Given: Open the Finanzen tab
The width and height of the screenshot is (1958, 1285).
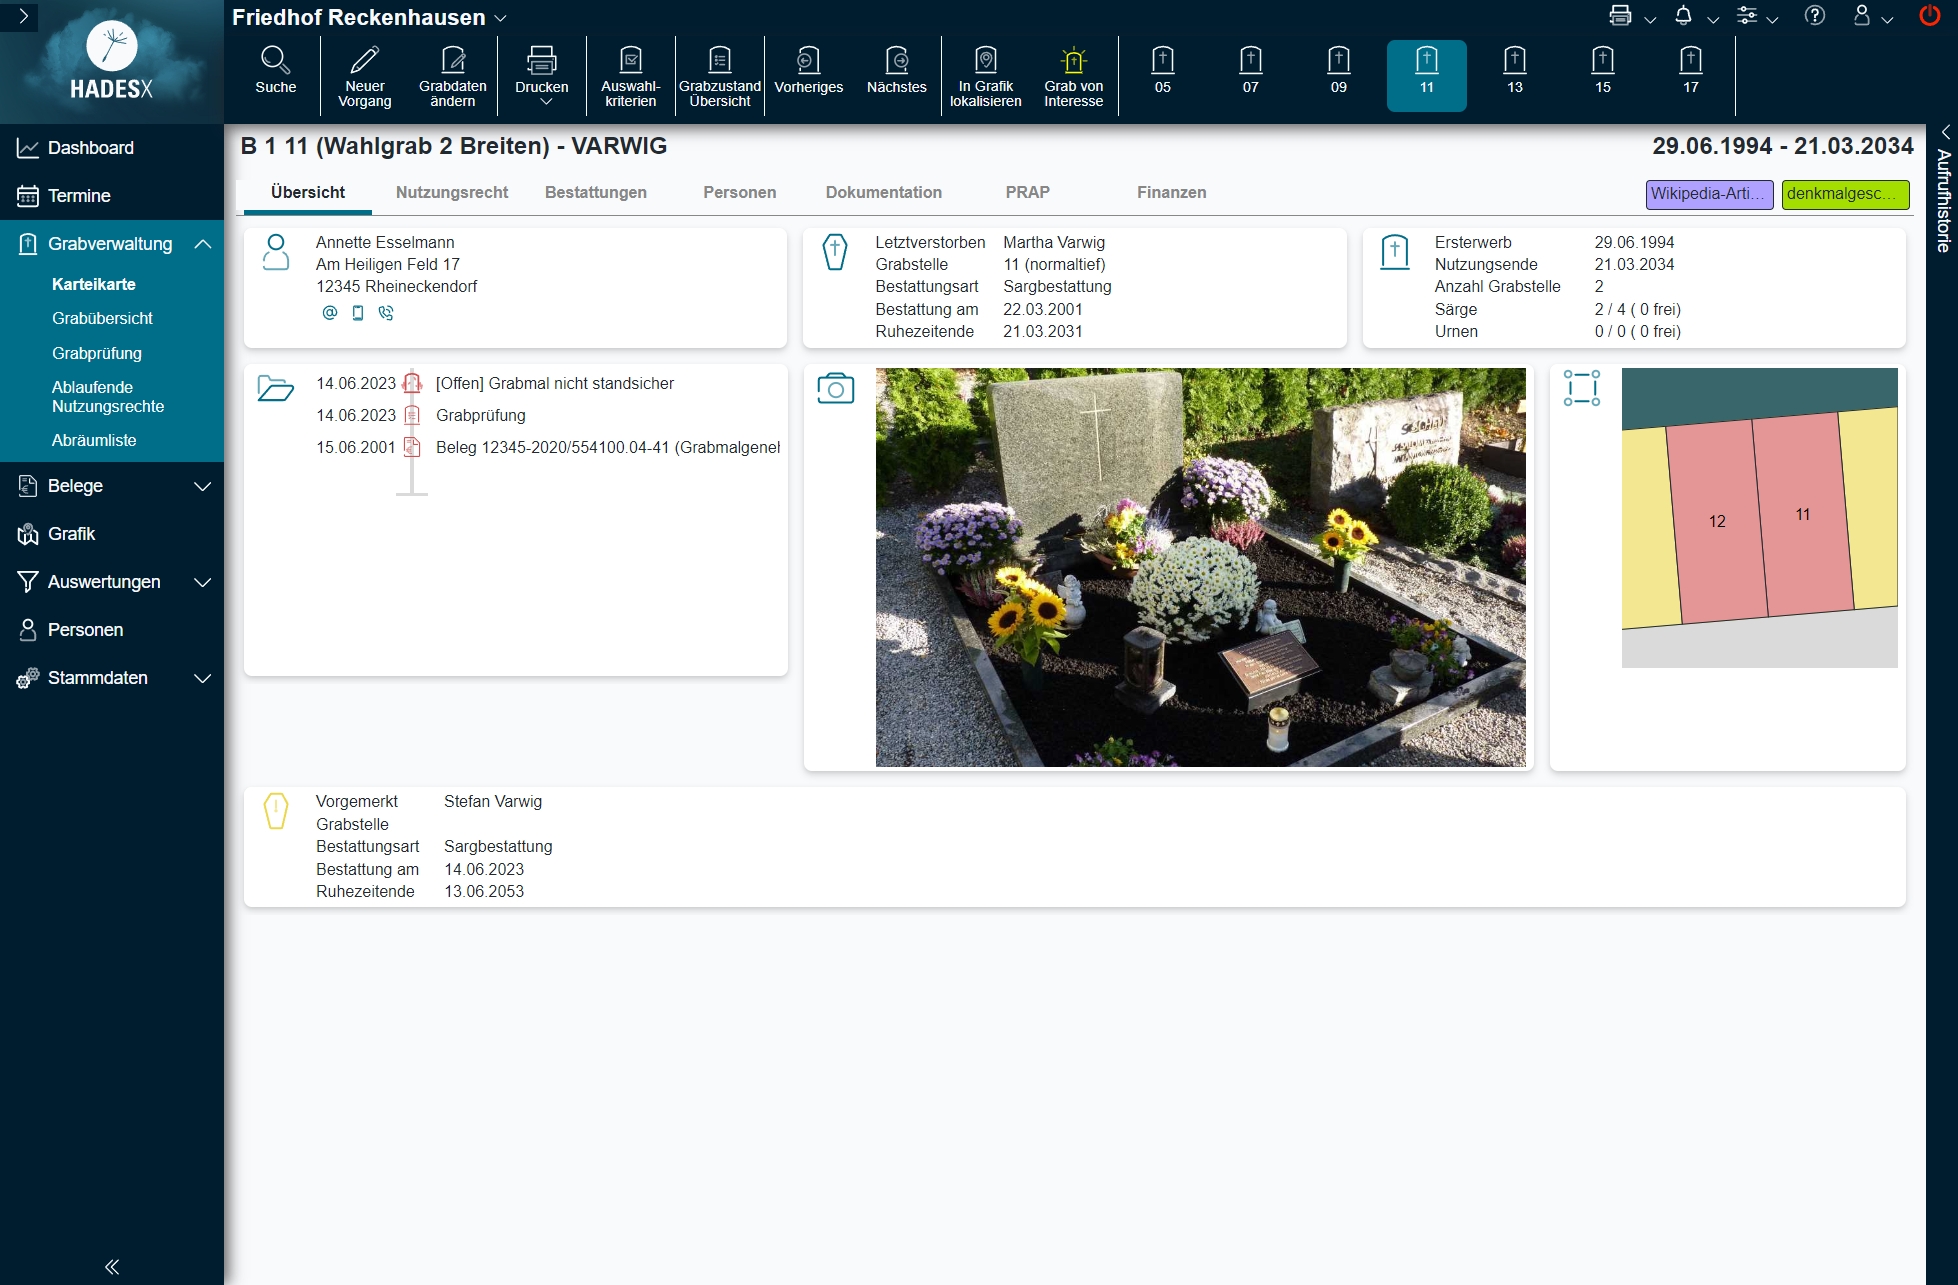Looking at the screenshot, I should click(1171, 192).
